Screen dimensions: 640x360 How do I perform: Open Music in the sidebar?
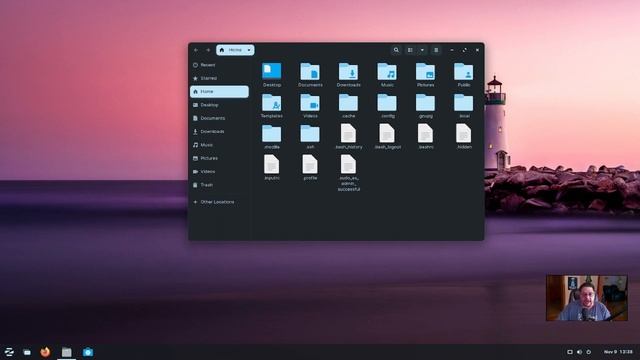click(x=219, y=145)
